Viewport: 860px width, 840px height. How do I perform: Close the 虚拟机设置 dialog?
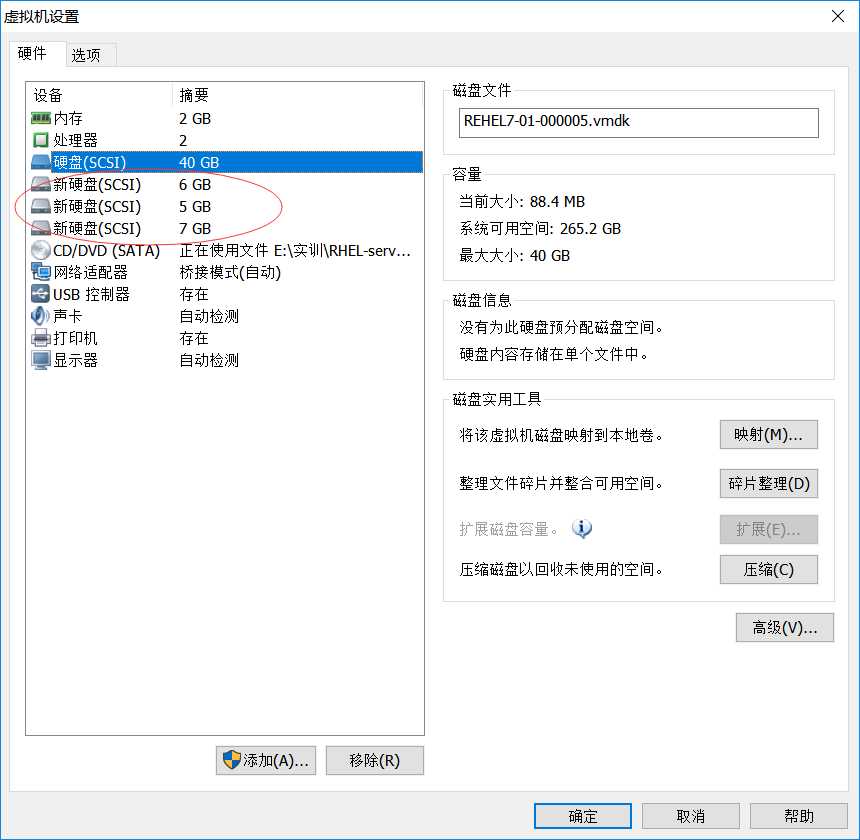(x=838, y=16)
